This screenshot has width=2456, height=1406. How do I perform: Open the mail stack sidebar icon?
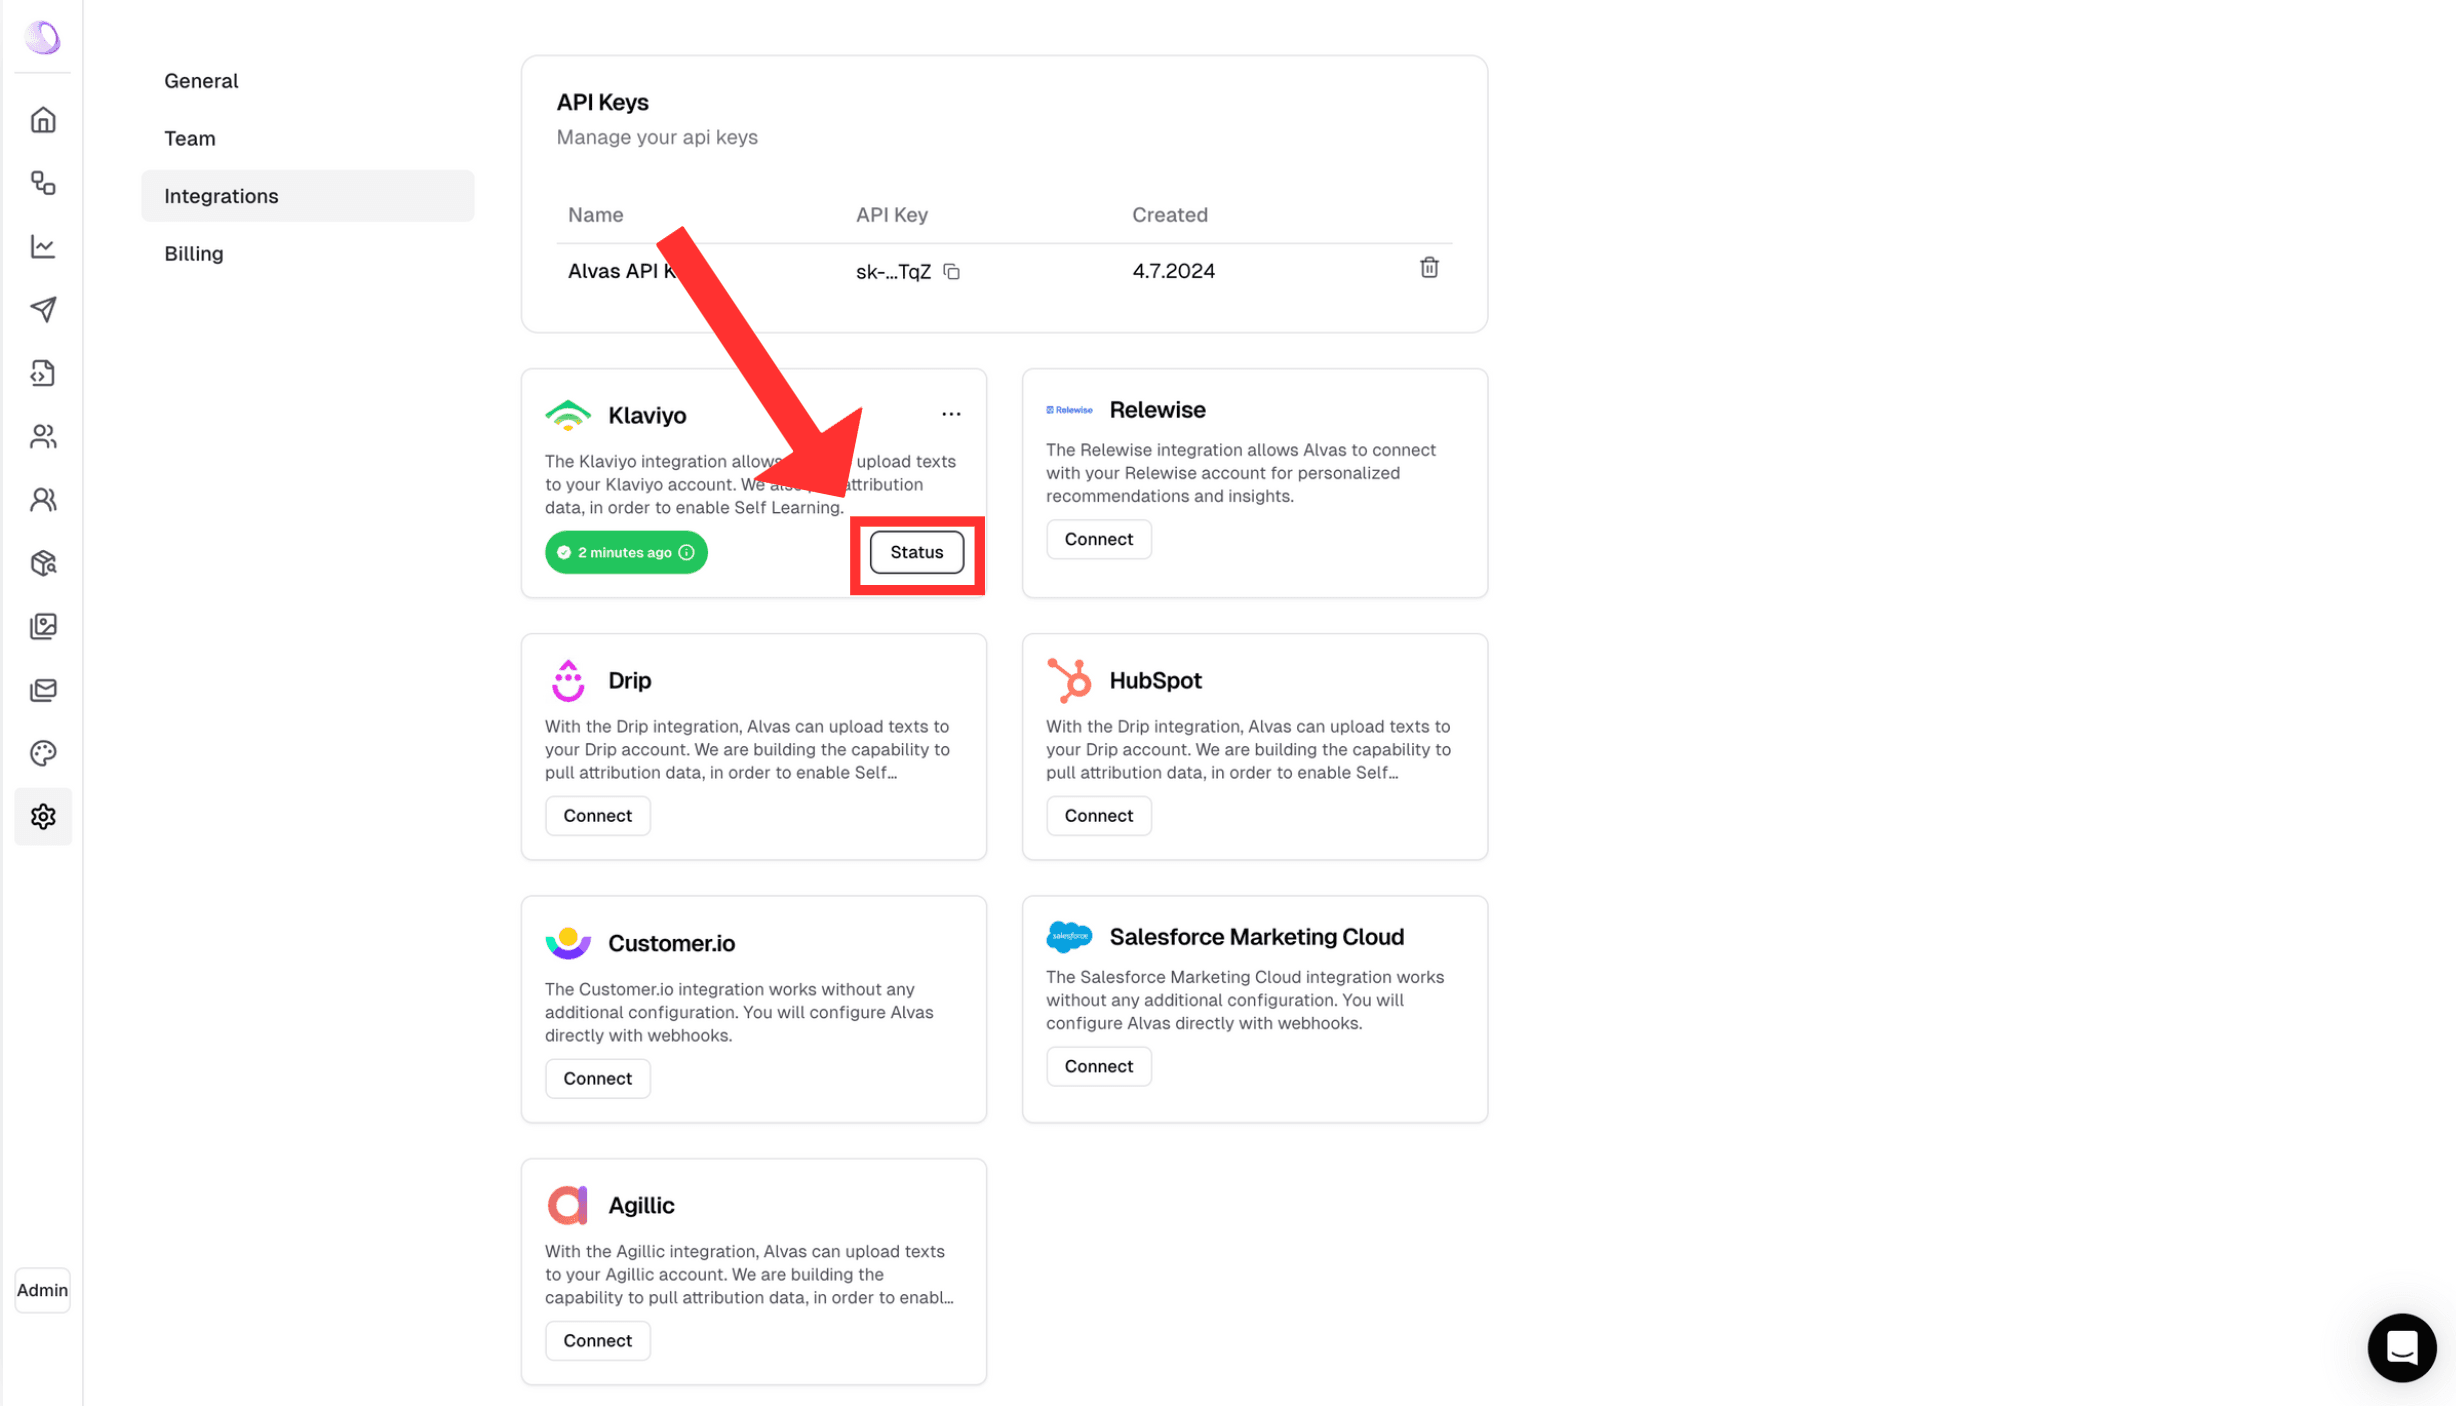click(x=43, y=690)
